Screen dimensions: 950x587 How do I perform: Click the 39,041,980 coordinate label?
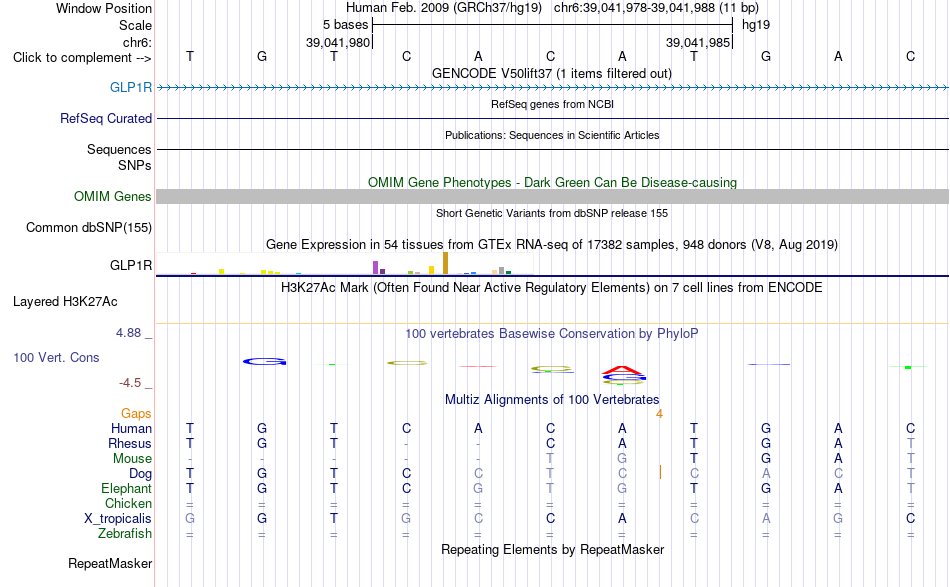(337, 42)
